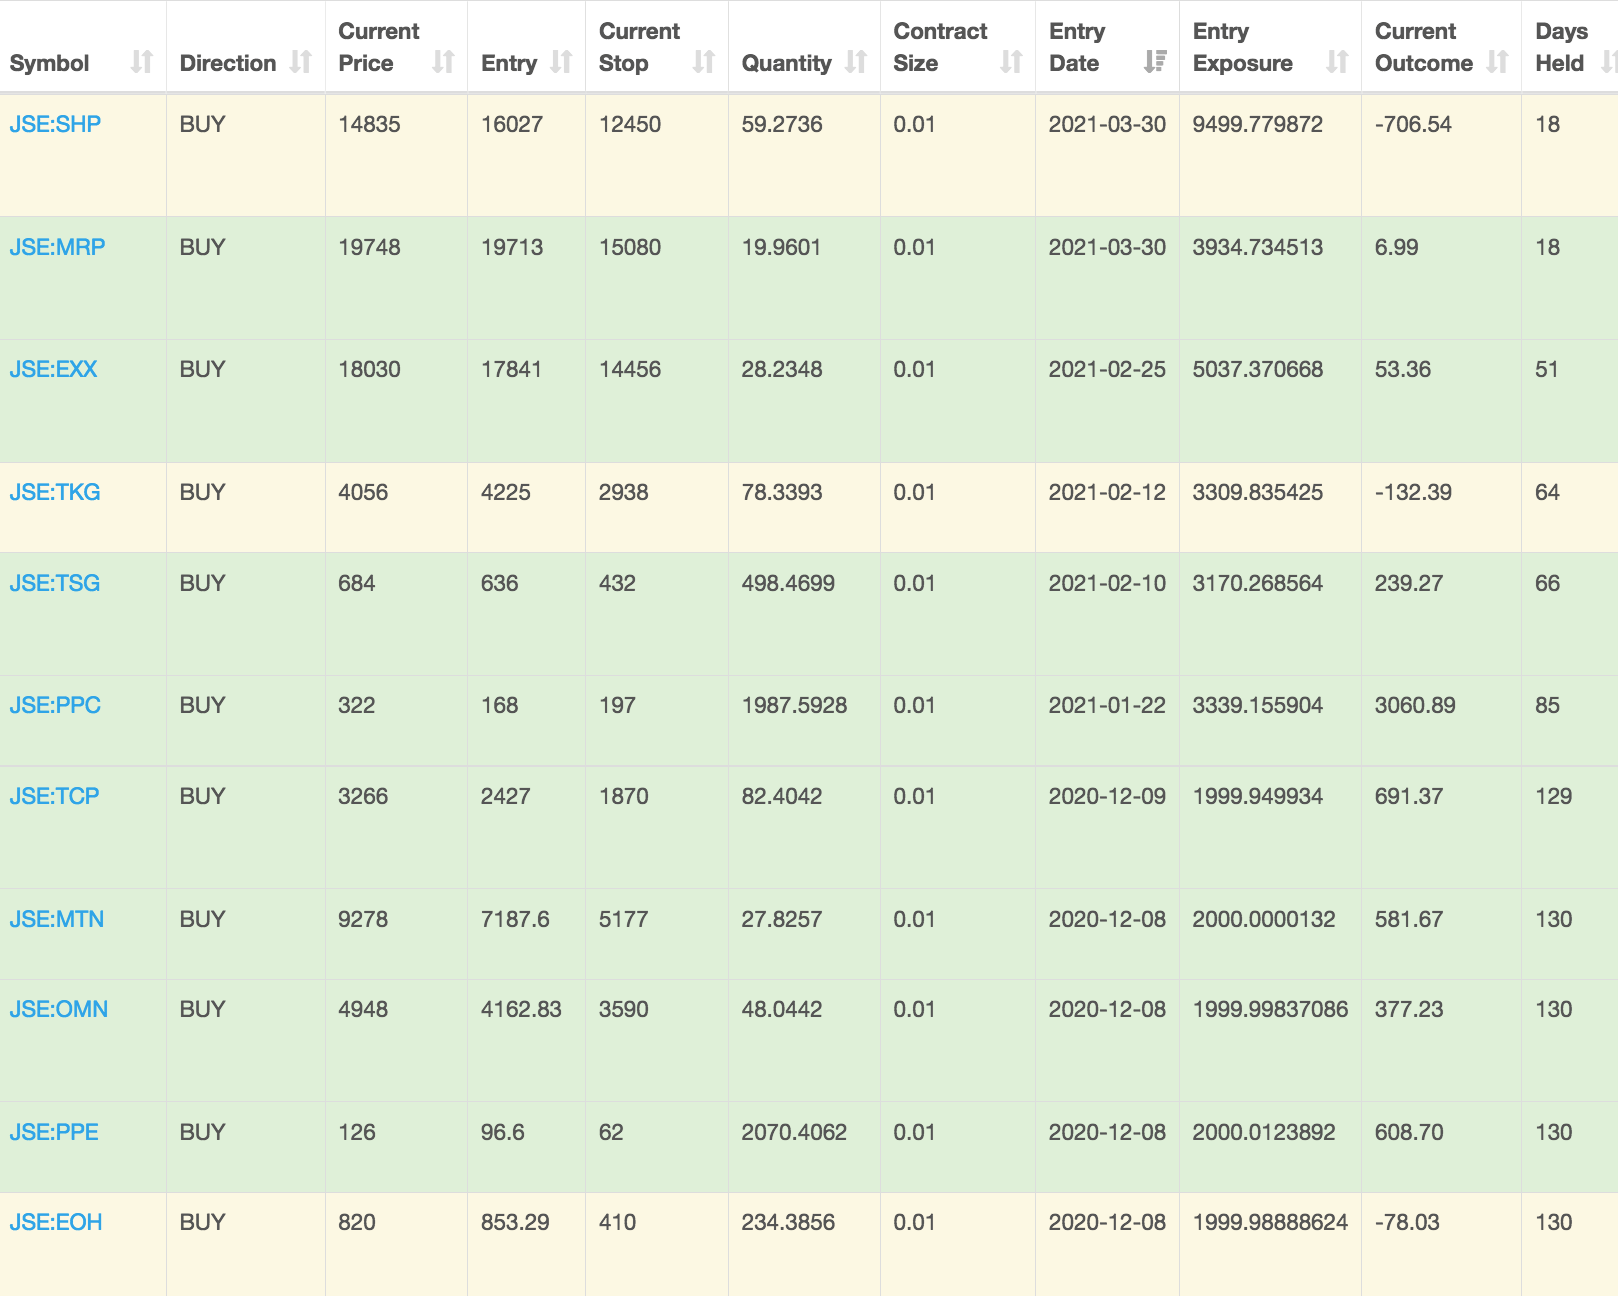Select current stop 14456 cell
The width and height of the screenshot is (1618, 1296).
pyautogui.click(x=630, y=369)
